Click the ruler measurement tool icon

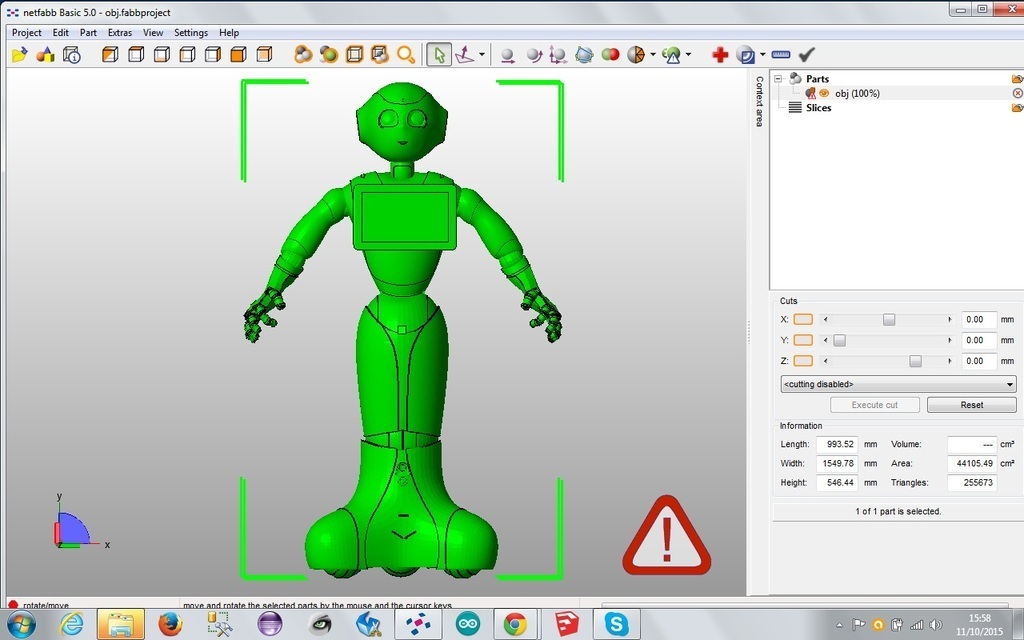pos(781,55)
